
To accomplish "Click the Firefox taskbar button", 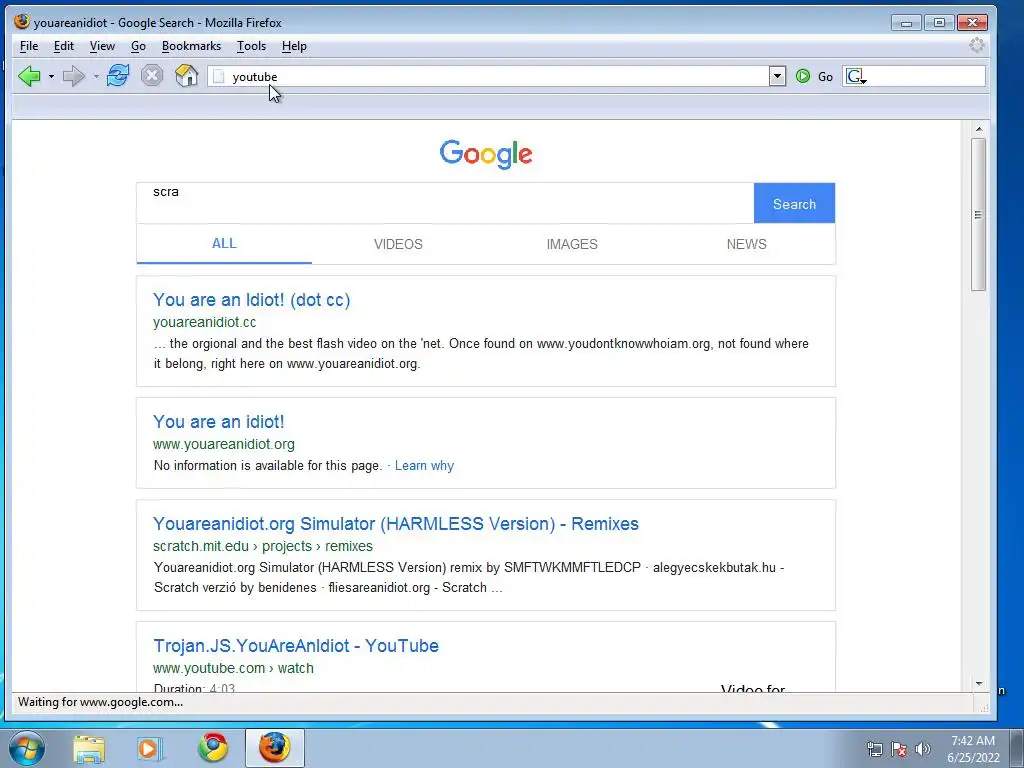I will (275, 748).
